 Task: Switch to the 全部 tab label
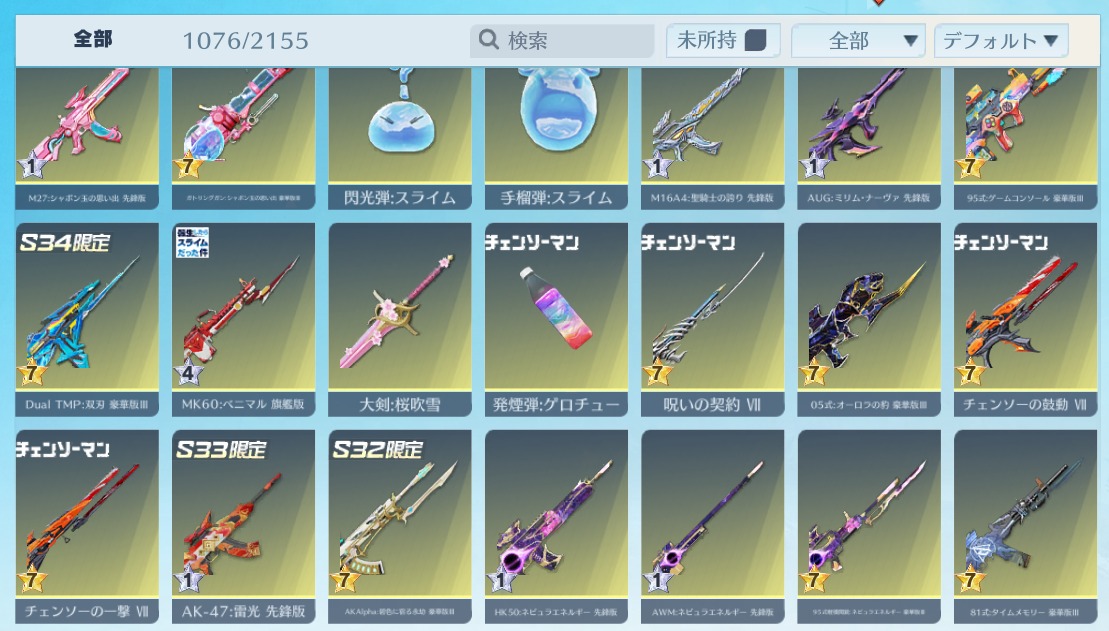tap(93, 39)
